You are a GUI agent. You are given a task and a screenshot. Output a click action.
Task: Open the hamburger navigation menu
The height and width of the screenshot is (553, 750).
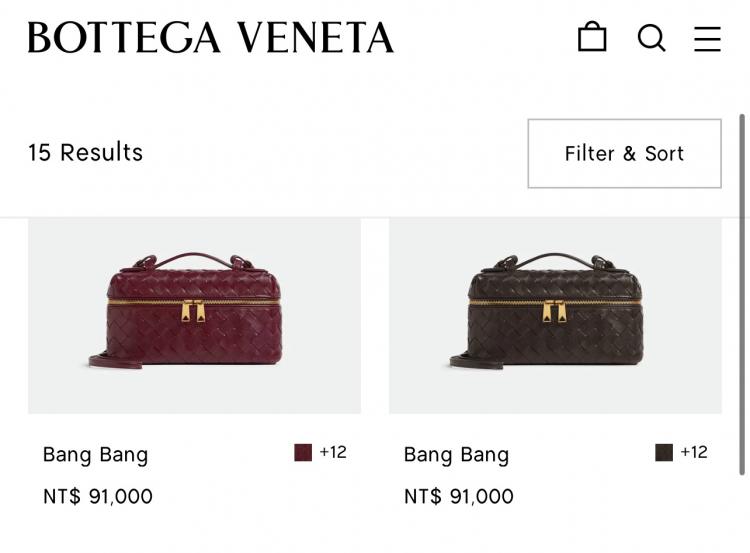click(x=707, y=38)
